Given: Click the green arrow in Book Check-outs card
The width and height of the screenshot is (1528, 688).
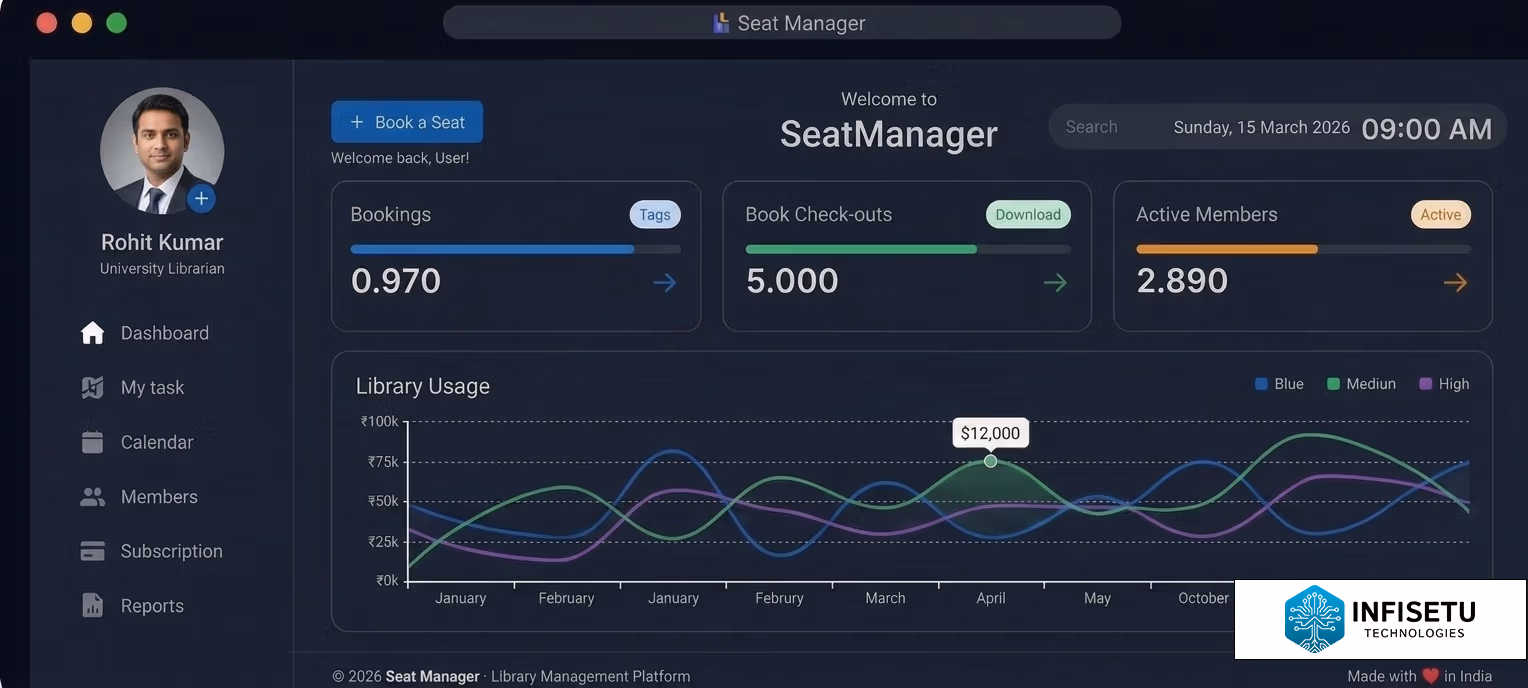Looking at the screenshot, I should coord(1055,283).
